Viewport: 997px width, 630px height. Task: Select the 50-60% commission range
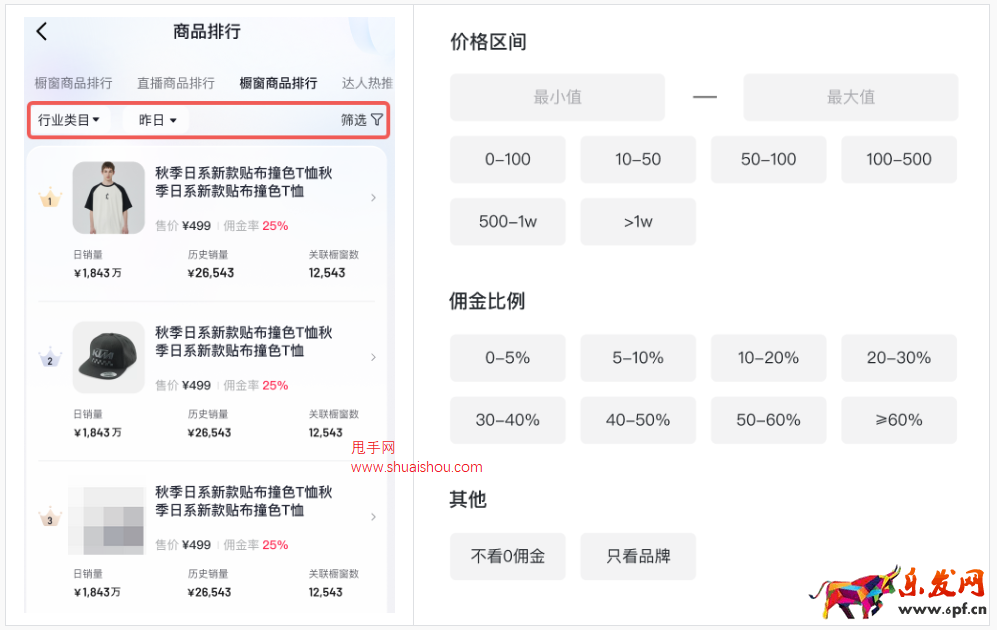[768, 420]
